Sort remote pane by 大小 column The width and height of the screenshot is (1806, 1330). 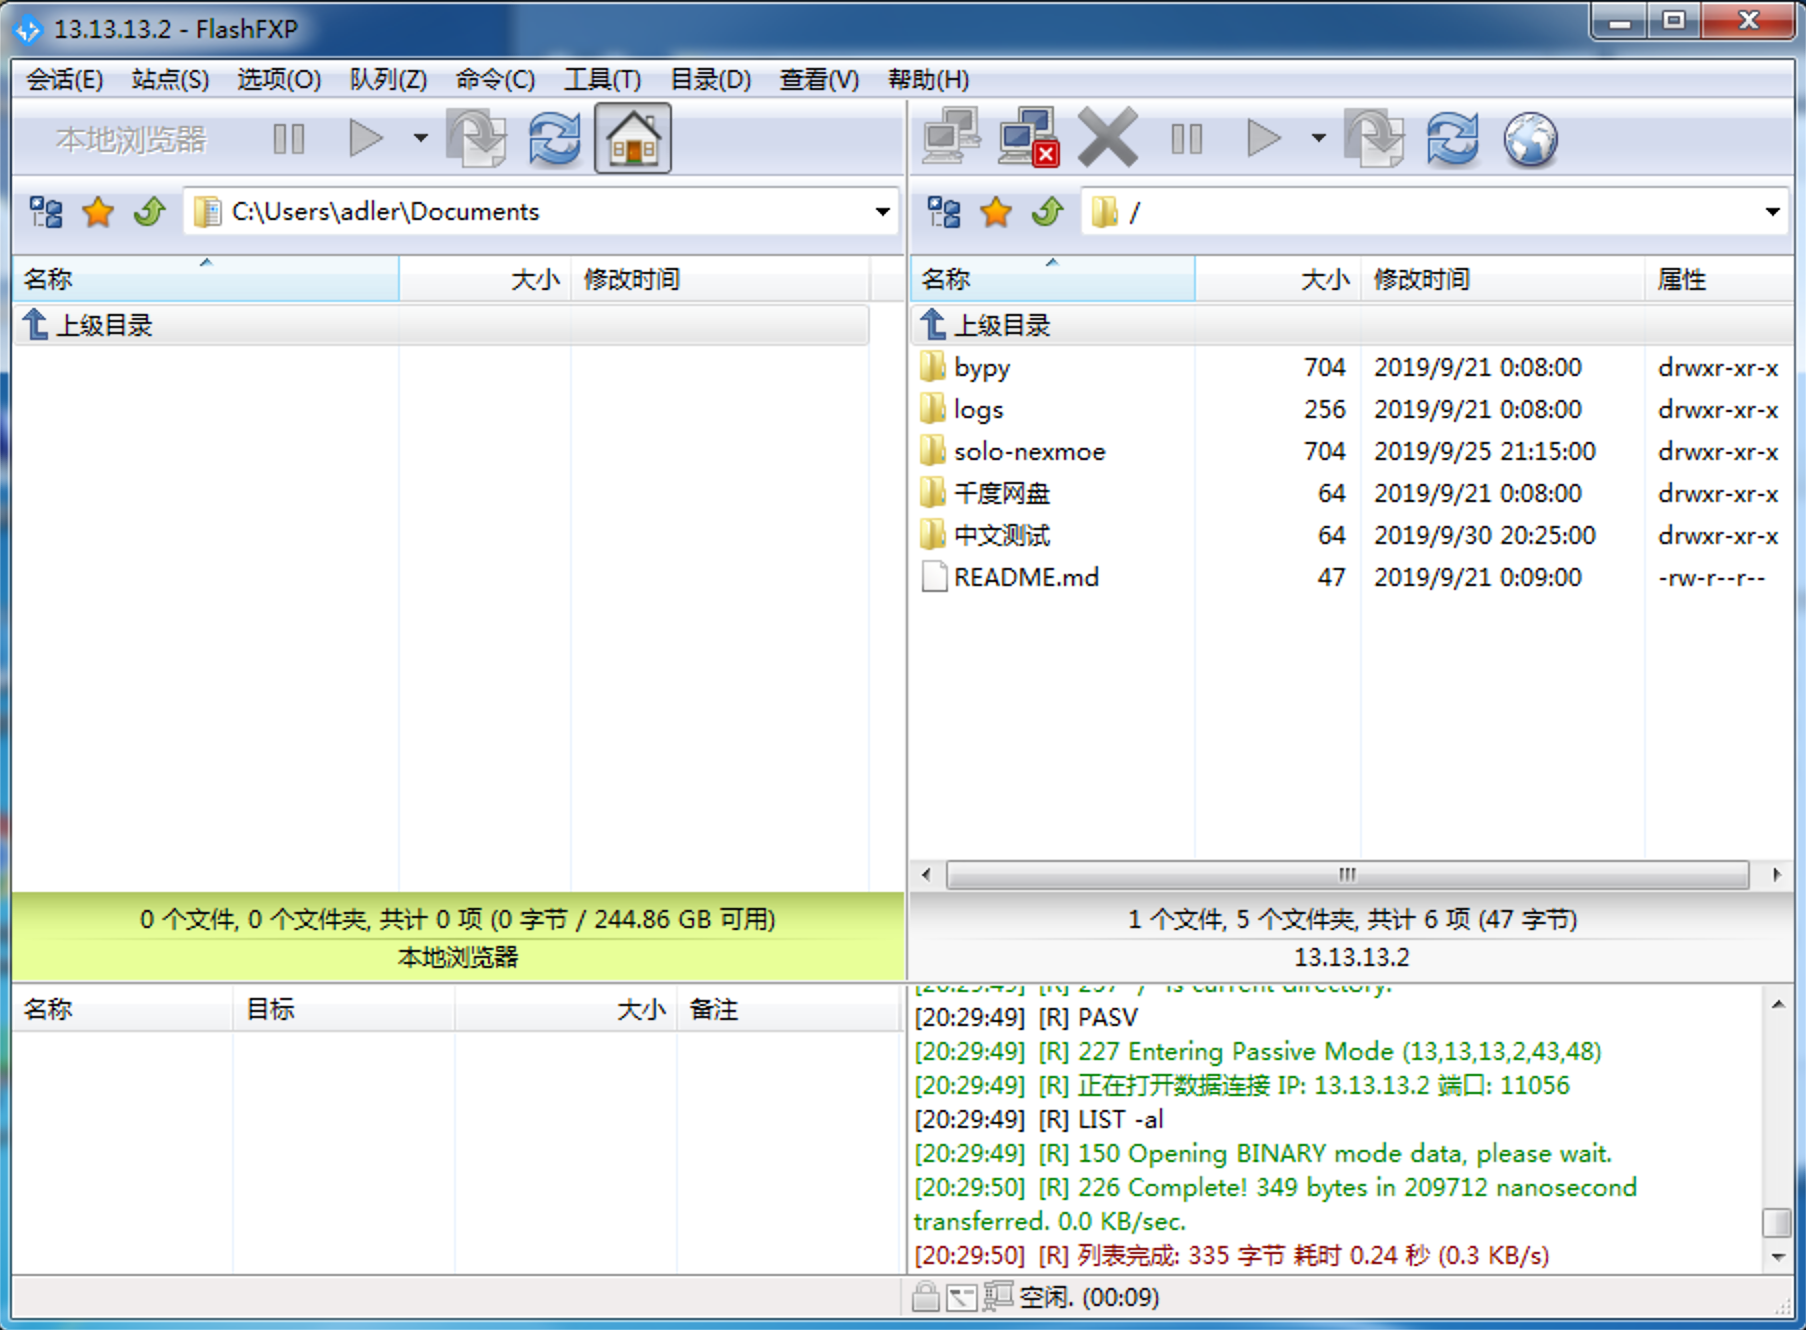[1277, 279]
